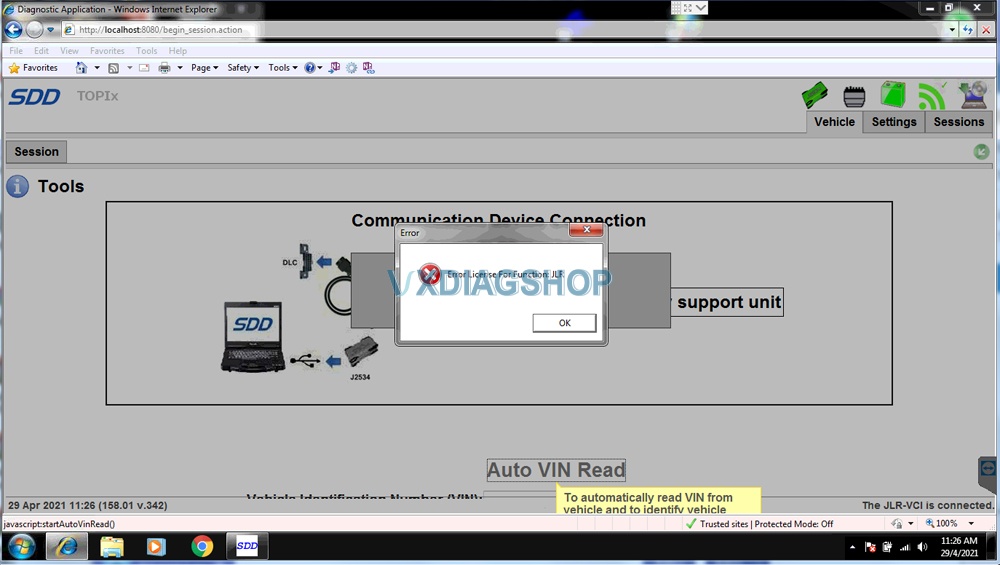Open the address bar history dropdown
The width and height of the screenshot is (1000, 565).
click(x=952, y=29)
